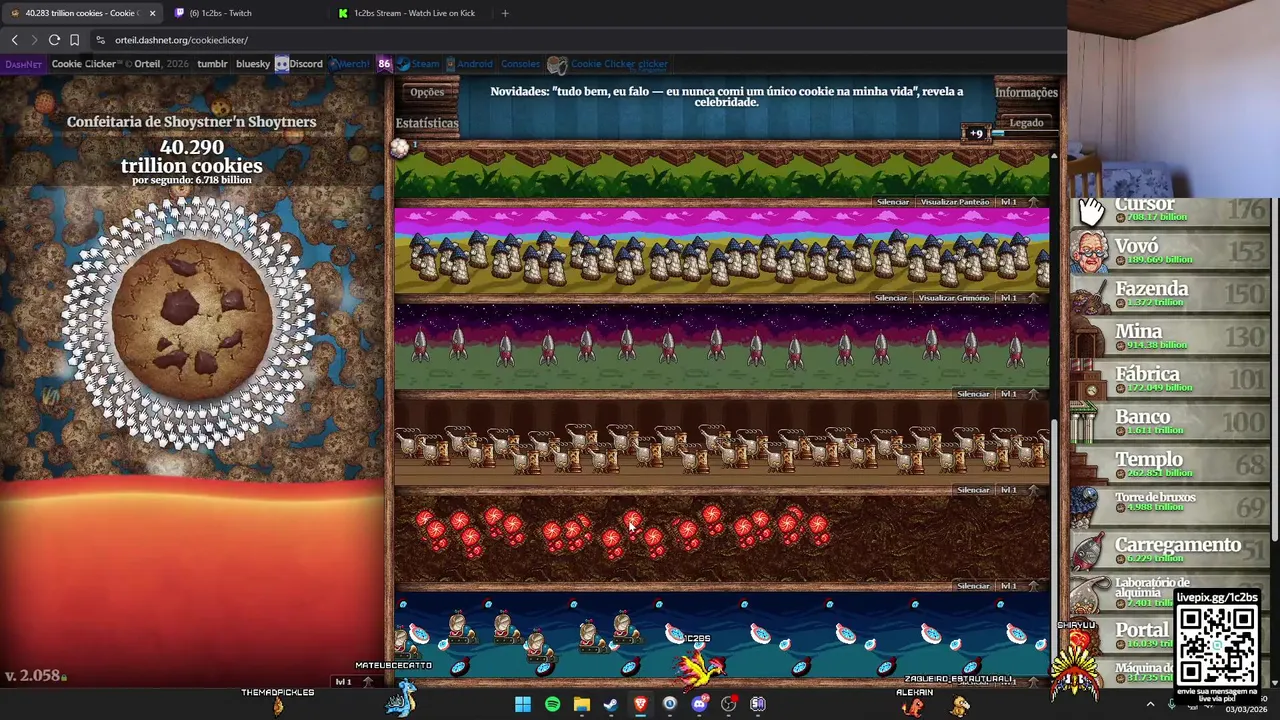The image size is (1280, 720).
Task: Open Opções menu
Action: 427,92
